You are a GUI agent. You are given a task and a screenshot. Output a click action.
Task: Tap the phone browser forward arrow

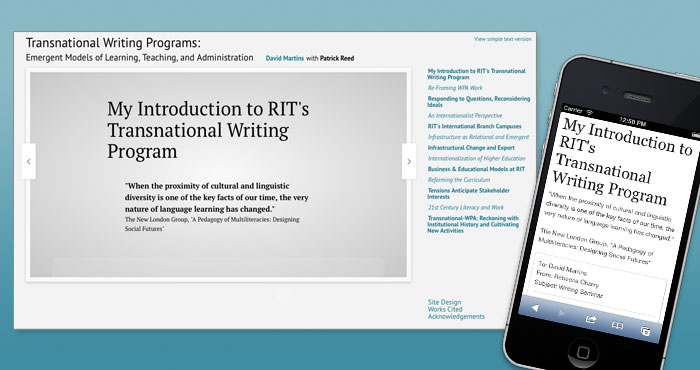[x=562, y=313]
